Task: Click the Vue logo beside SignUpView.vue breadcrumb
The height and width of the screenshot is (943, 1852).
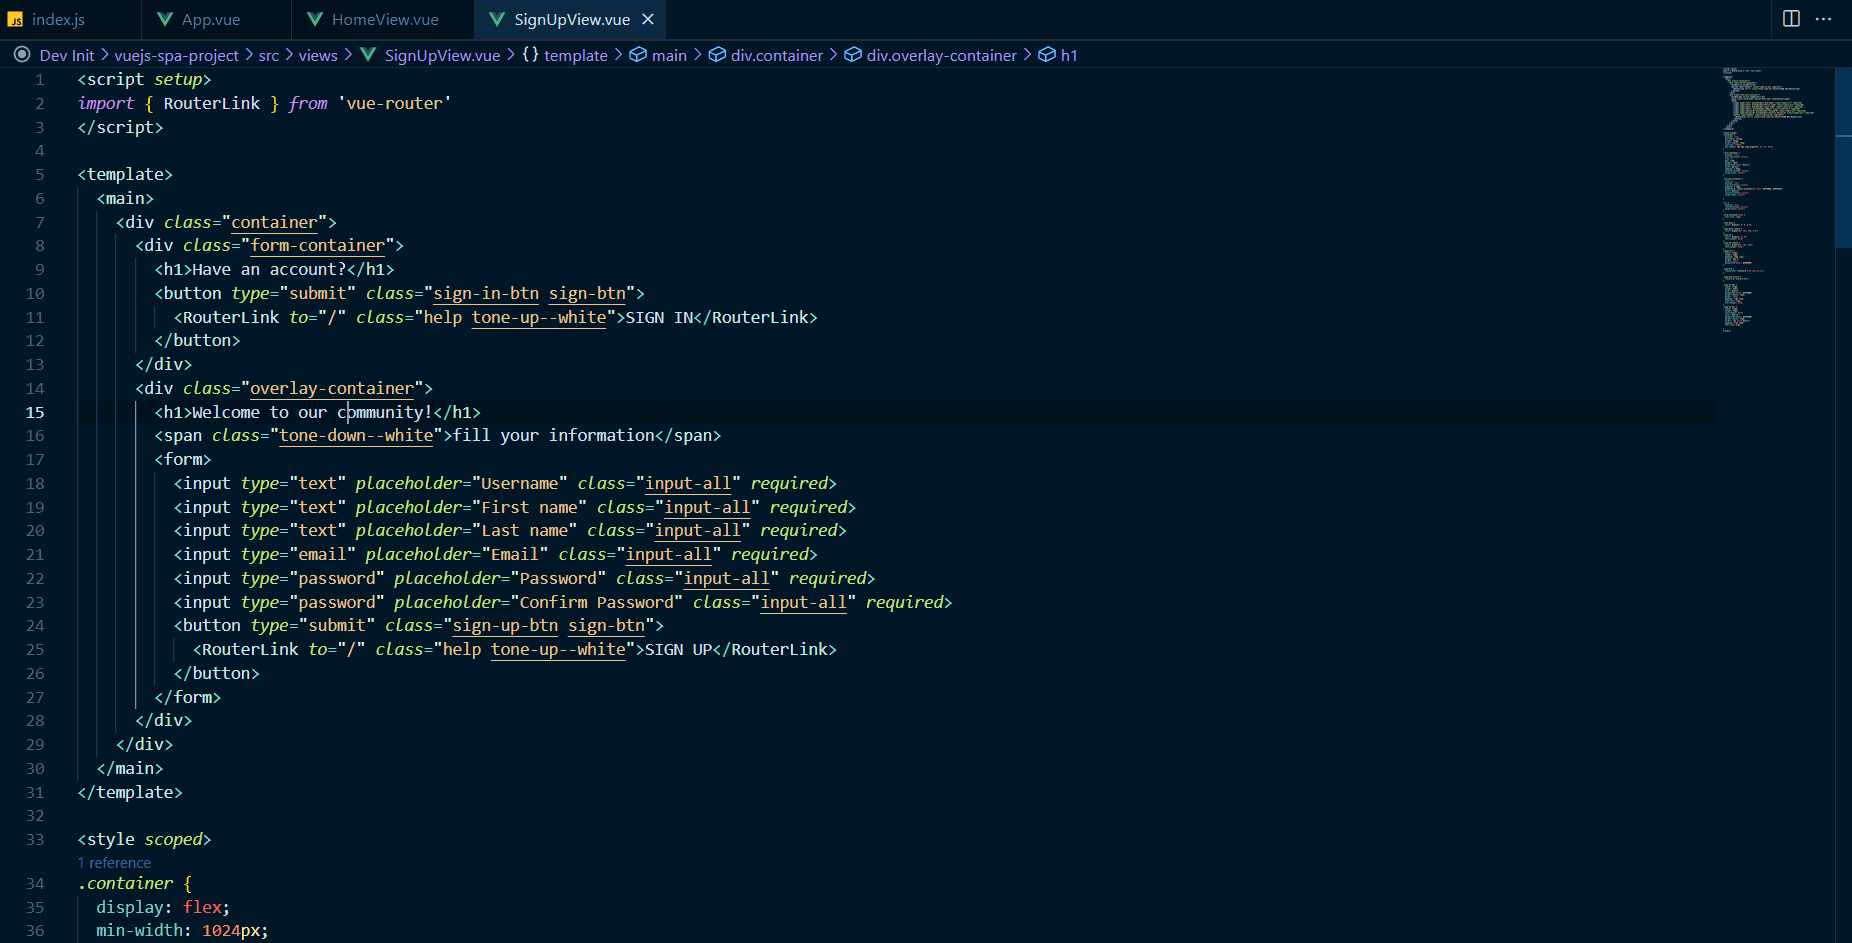Action: click(x=367, y=55)
